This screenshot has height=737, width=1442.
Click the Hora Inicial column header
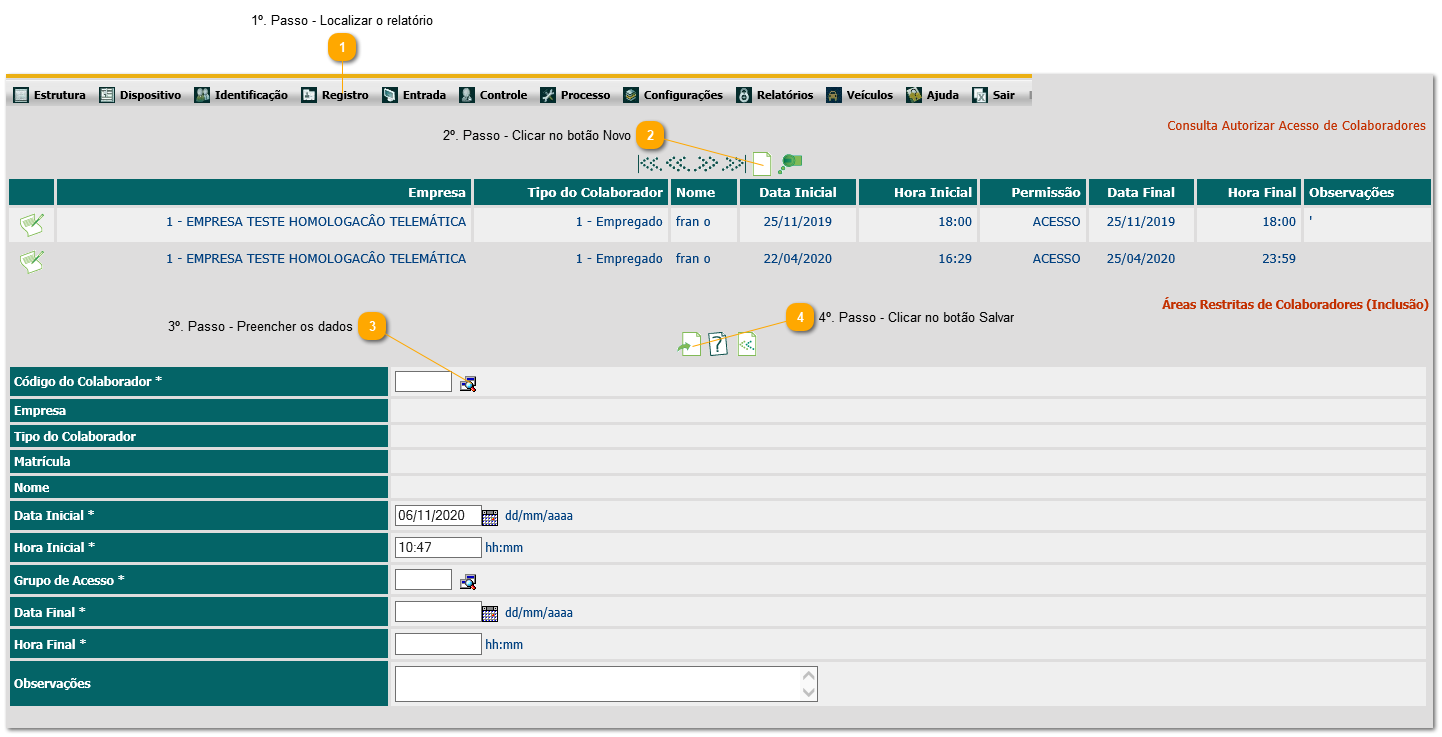coord(918,192)
